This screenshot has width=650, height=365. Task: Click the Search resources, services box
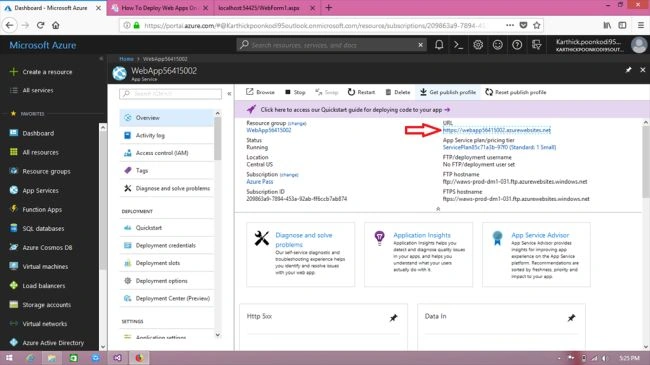[x=330, y=45]
